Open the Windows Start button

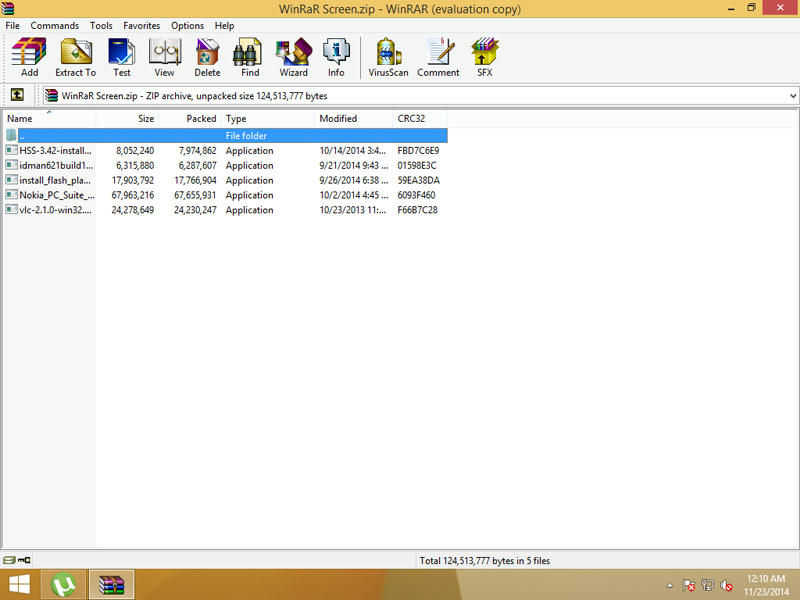pos(19,585)
